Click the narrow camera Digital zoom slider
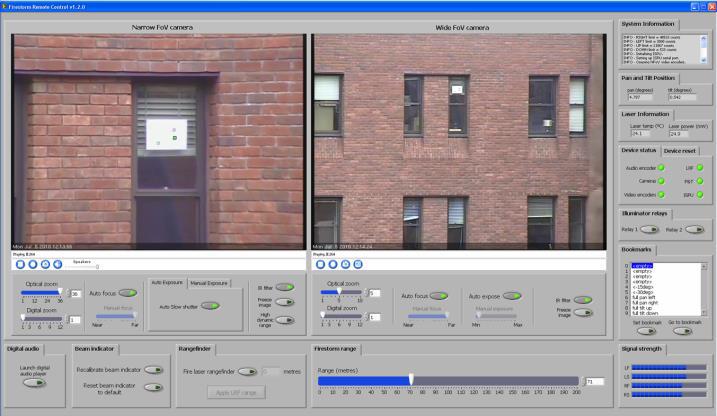The width and height of the screenshot is (717, 416). (x=42, y=319)
